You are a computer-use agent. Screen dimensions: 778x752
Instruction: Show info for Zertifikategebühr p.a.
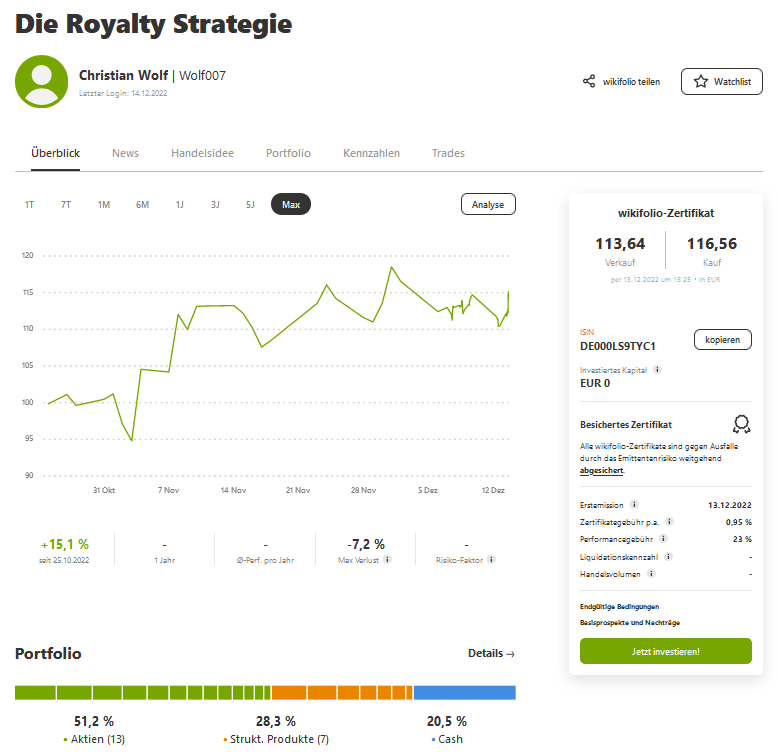click(x=669, y=521)
